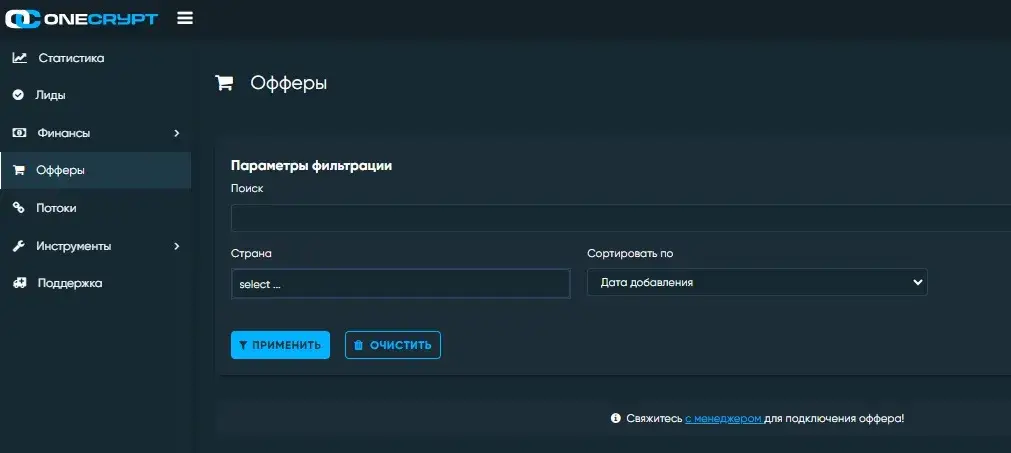The width and height of the screenshot is (1011, 453).
Task: Open Офферы in the sidebar
Action: point(95,171)
